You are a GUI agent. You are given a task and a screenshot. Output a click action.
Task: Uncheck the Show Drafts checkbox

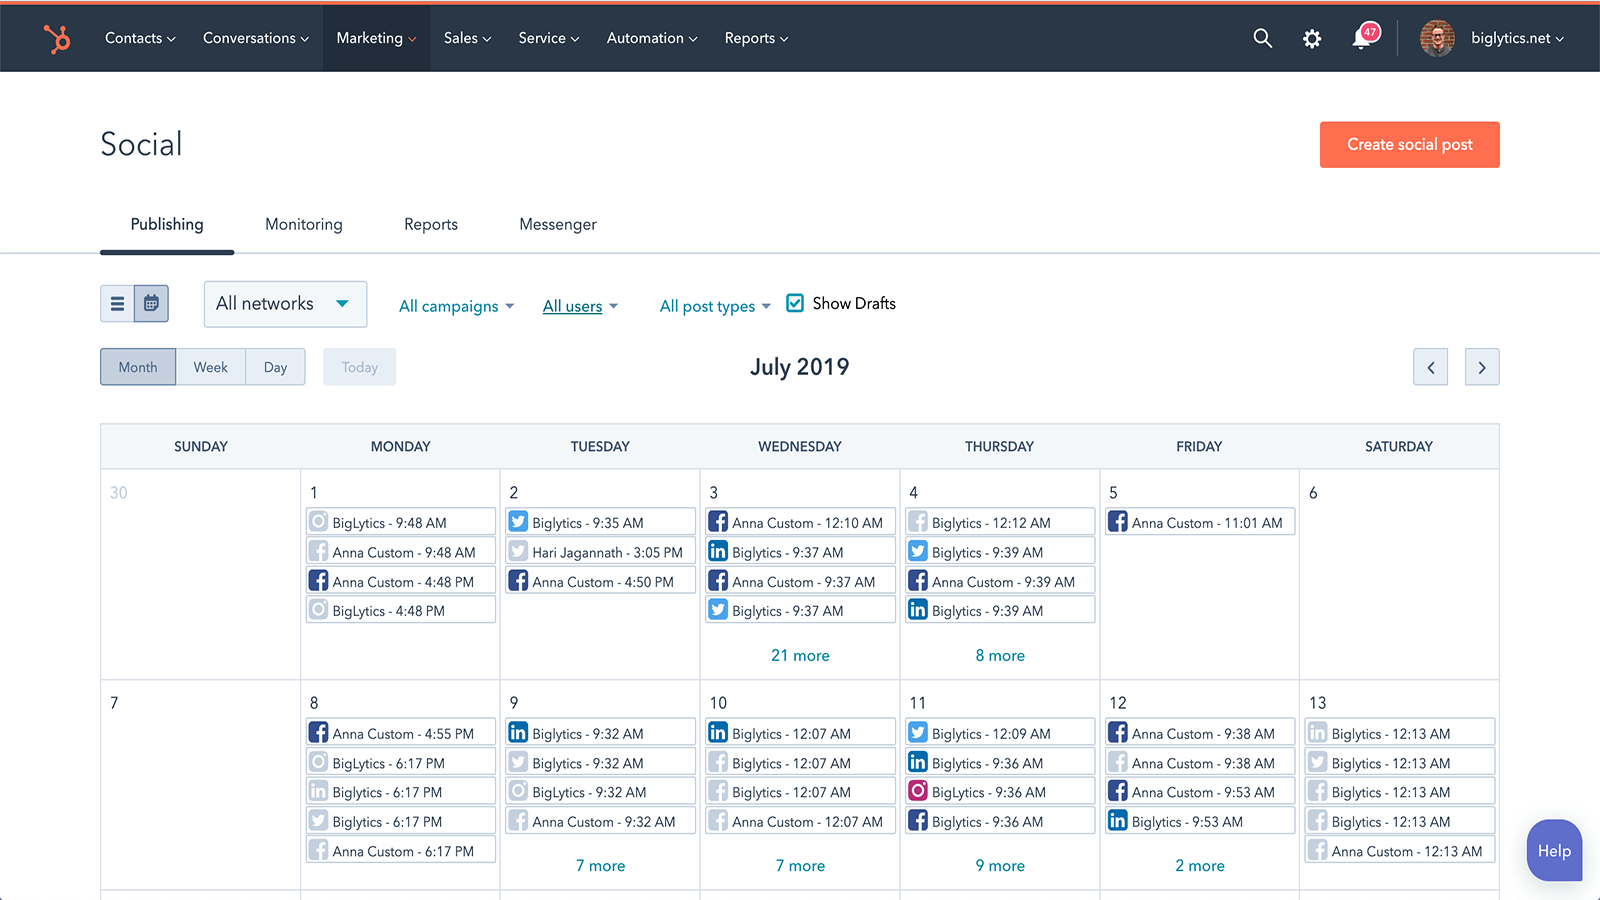794,302
